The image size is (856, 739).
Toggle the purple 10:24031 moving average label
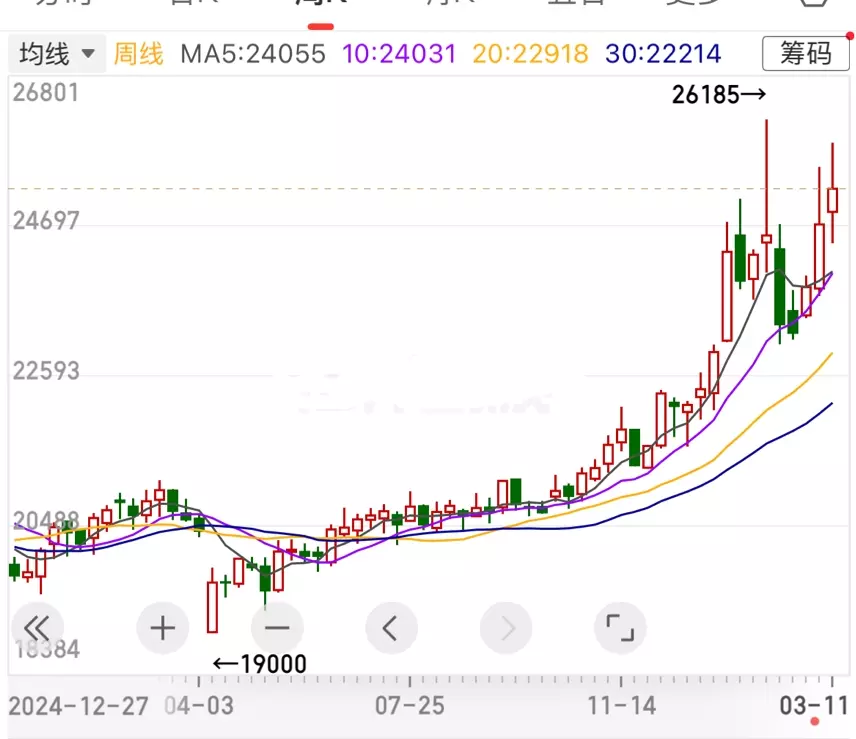coord(399,53)
